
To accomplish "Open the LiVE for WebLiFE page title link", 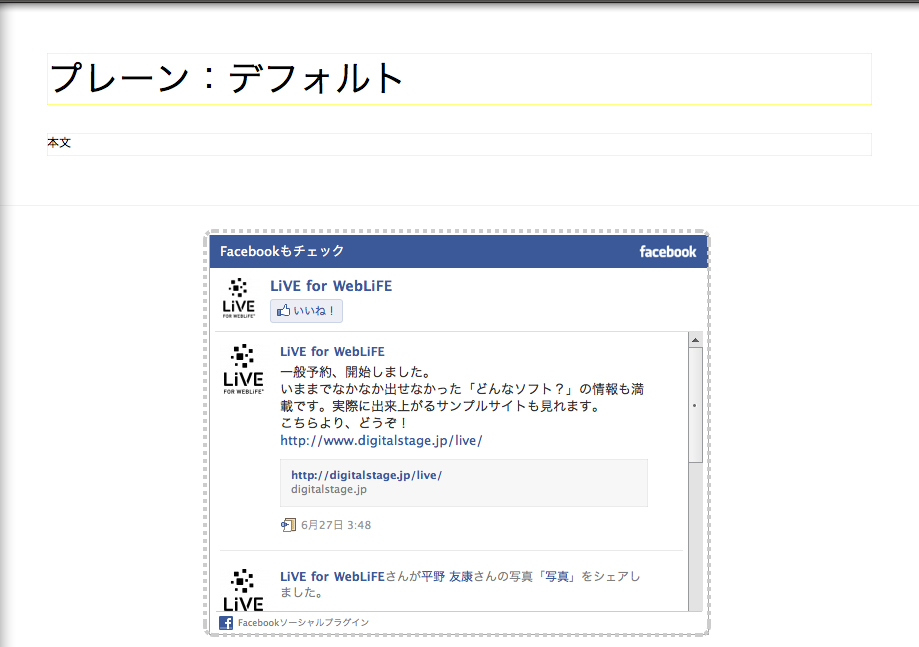I will tap(331, 286).
